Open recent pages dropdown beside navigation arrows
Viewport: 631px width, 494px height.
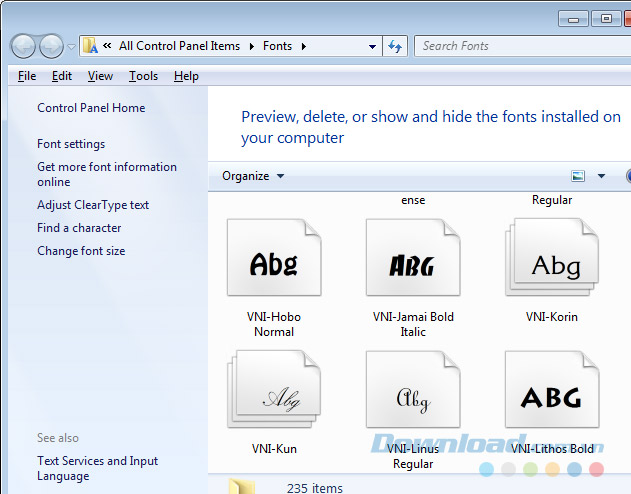click(x=72, y=47)
